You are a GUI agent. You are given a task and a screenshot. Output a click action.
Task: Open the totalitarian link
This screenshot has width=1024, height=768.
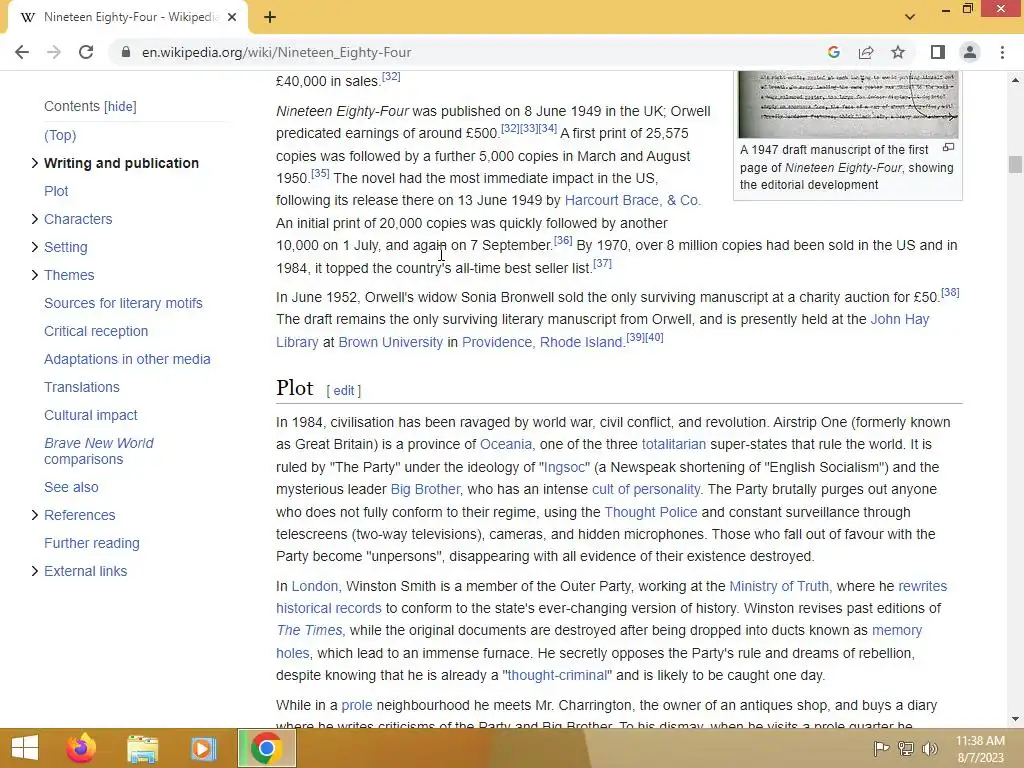coord(674,445)
